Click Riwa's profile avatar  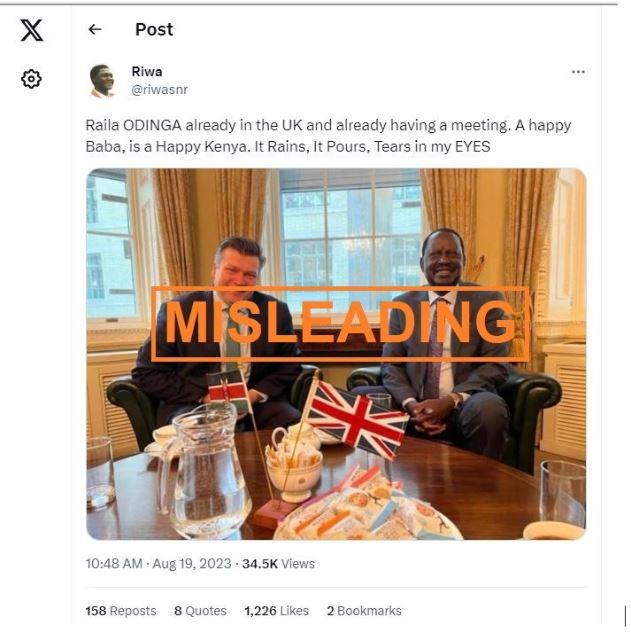[102, 81]
